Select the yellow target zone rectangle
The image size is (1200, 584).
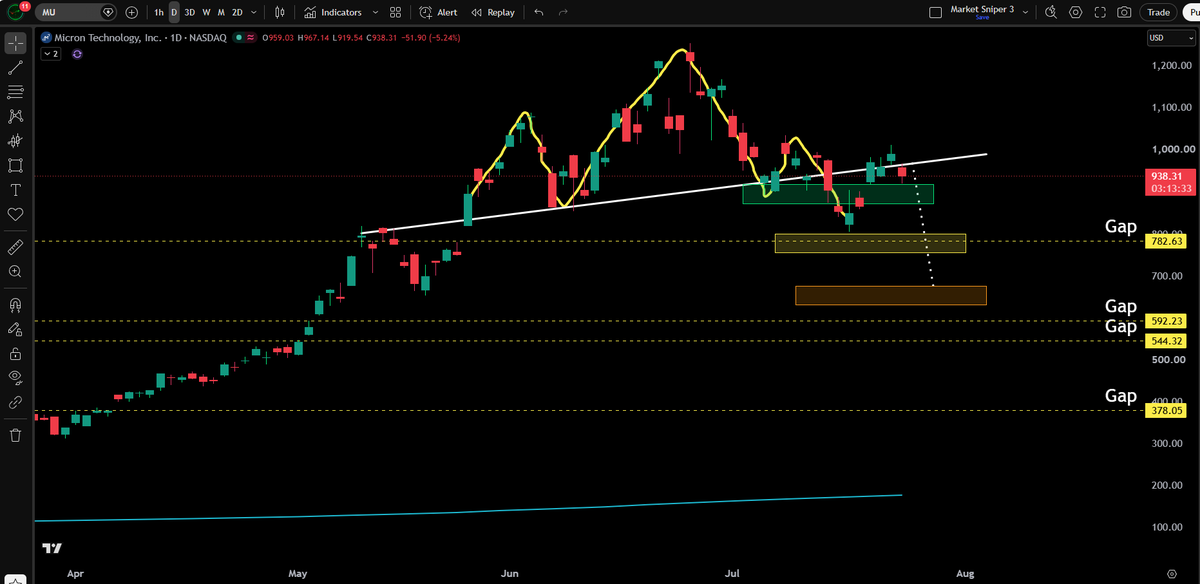coord(870,243)
